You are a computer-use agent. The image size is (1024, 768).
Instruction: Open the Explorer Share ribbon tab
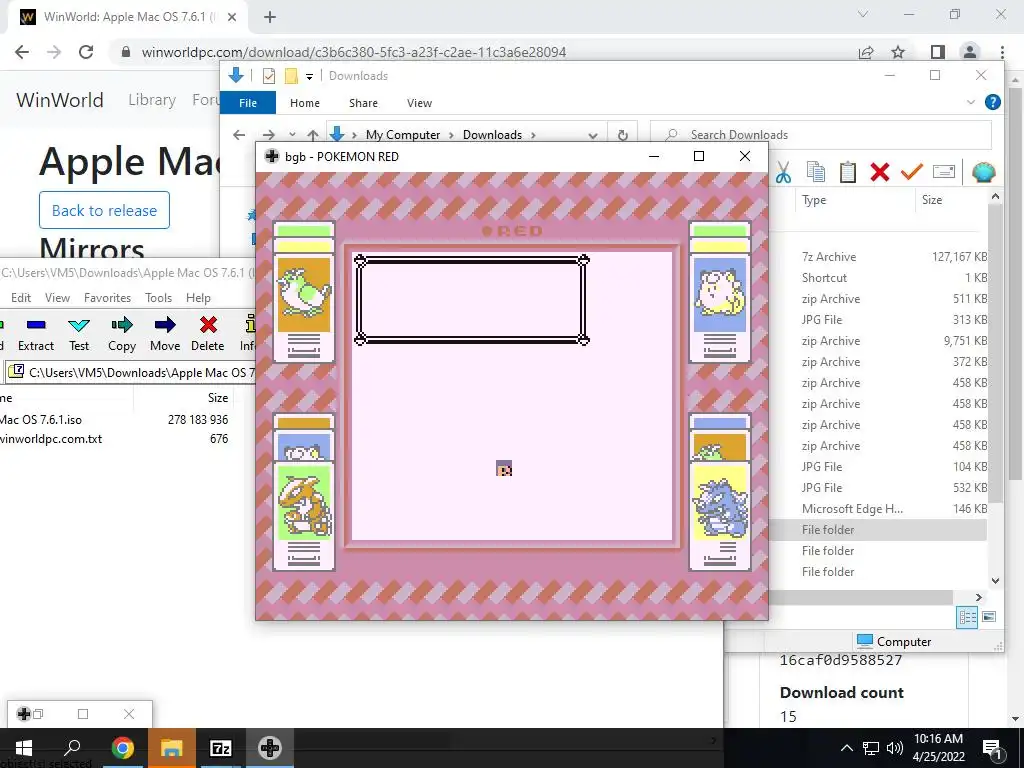pos(363,103)
